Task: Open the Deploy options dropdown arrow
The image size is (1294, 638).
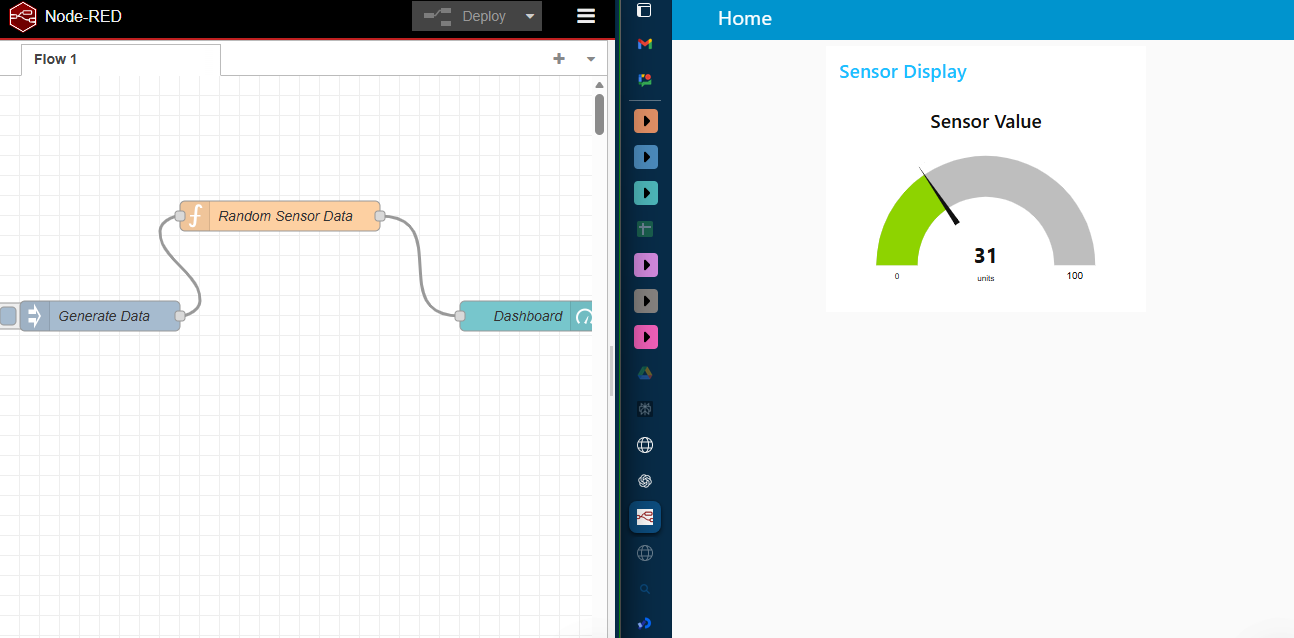Action: click(530, 16)
